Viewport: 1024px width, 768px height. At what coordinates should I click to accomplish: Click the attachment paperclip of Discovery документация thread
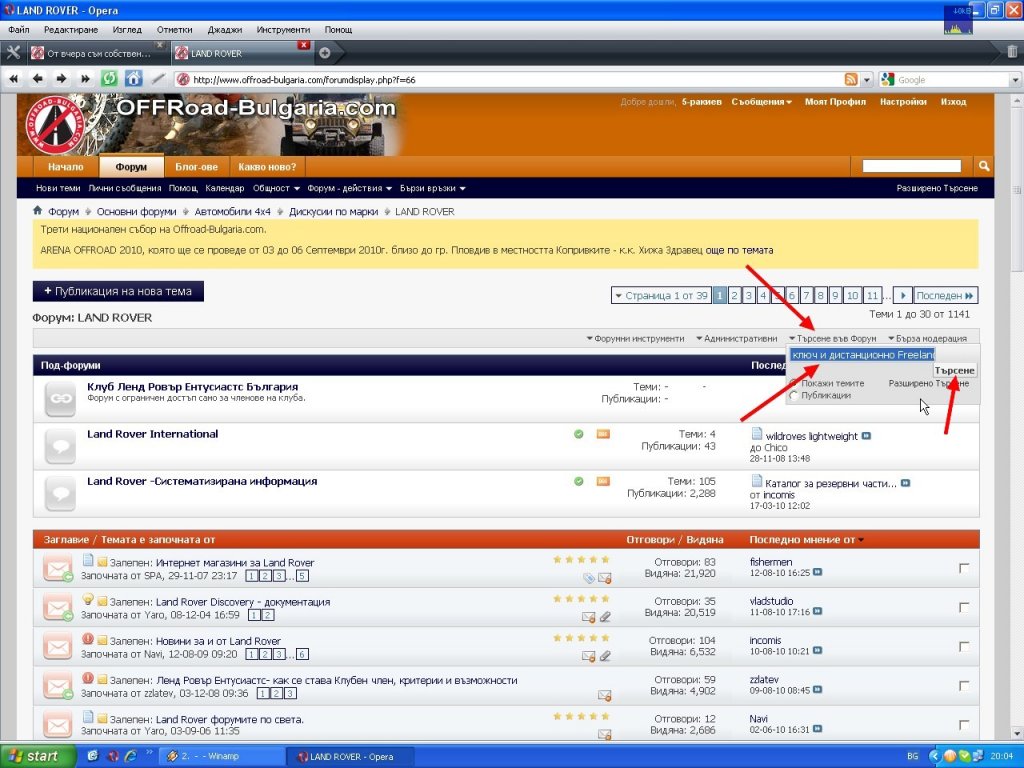(605, 616)
